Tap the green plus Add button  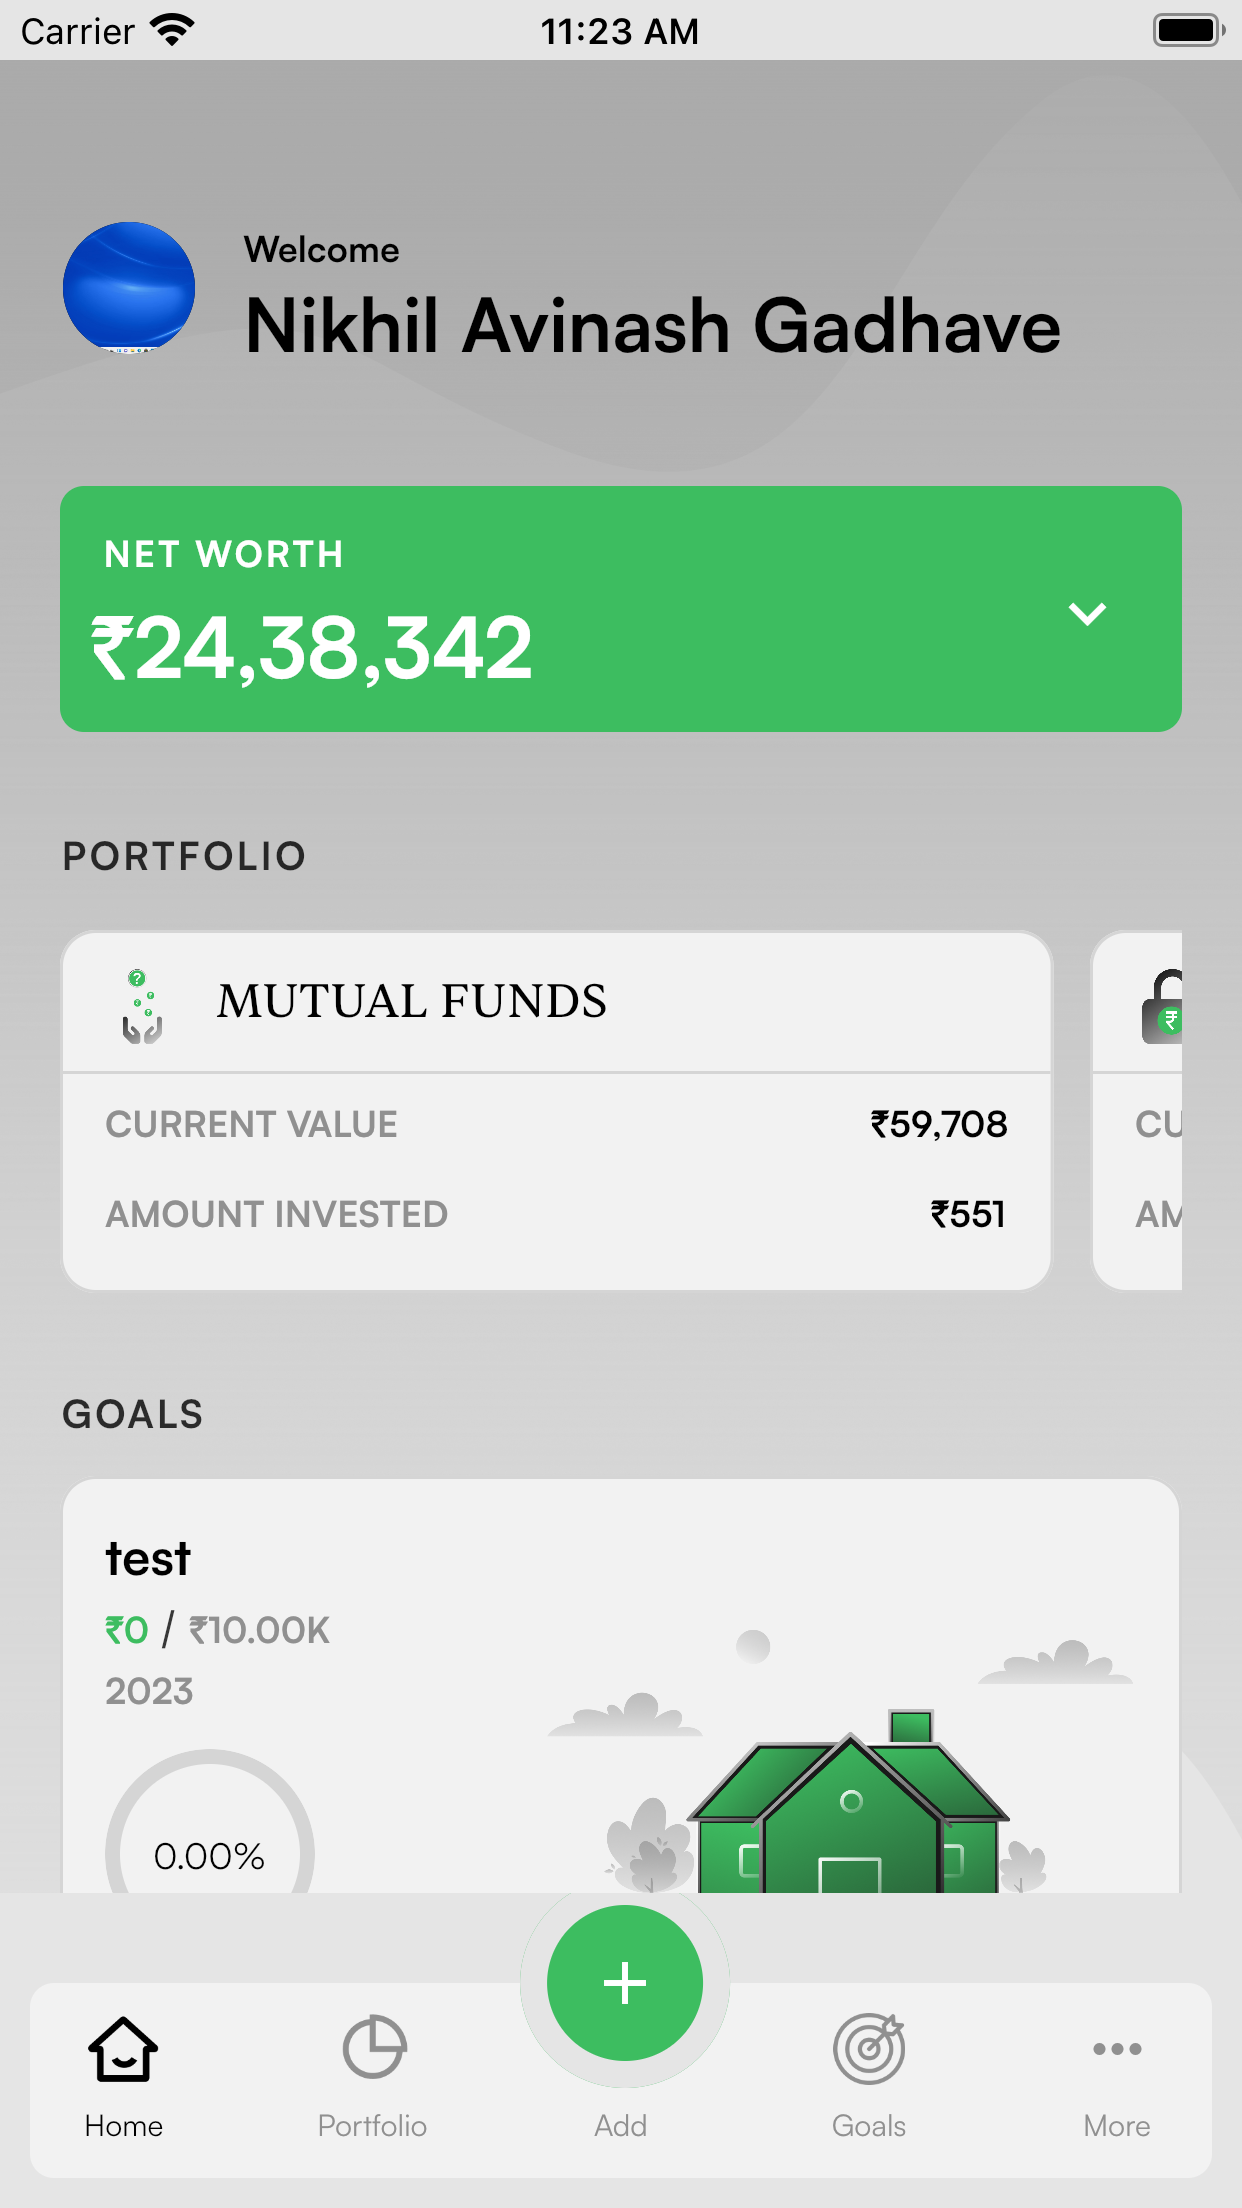coord(625,1983)
